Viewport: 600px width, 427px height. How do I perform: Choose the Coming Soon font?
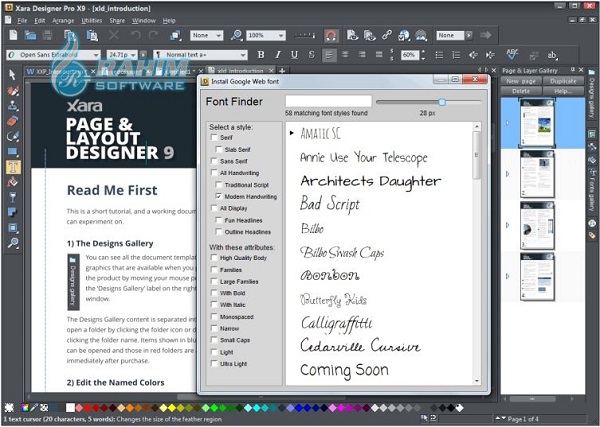point(344,370)
